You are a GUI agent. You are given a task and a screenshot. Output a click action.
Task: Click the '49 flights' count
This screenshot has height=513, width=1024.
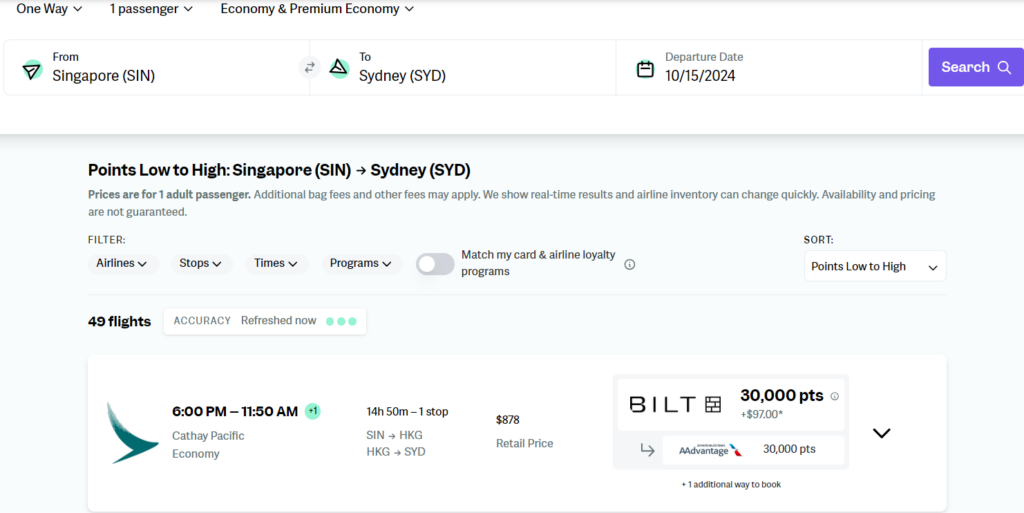120,321
